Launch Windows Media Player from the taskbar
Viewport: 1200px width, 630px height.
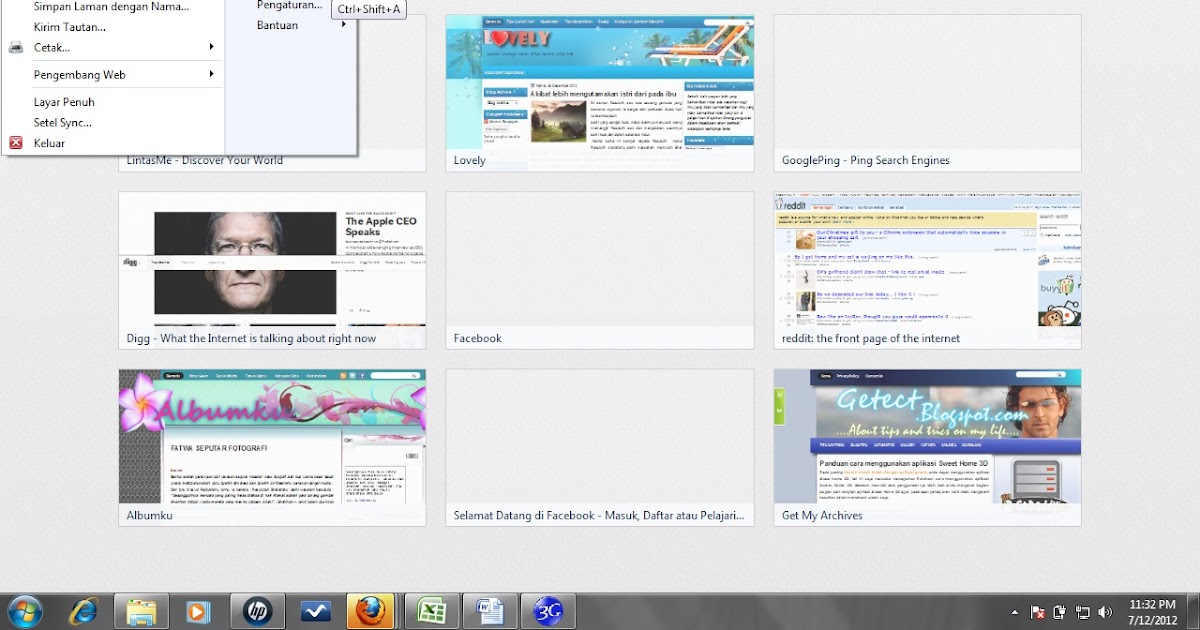pyautogui.click(x=199, y=610)
